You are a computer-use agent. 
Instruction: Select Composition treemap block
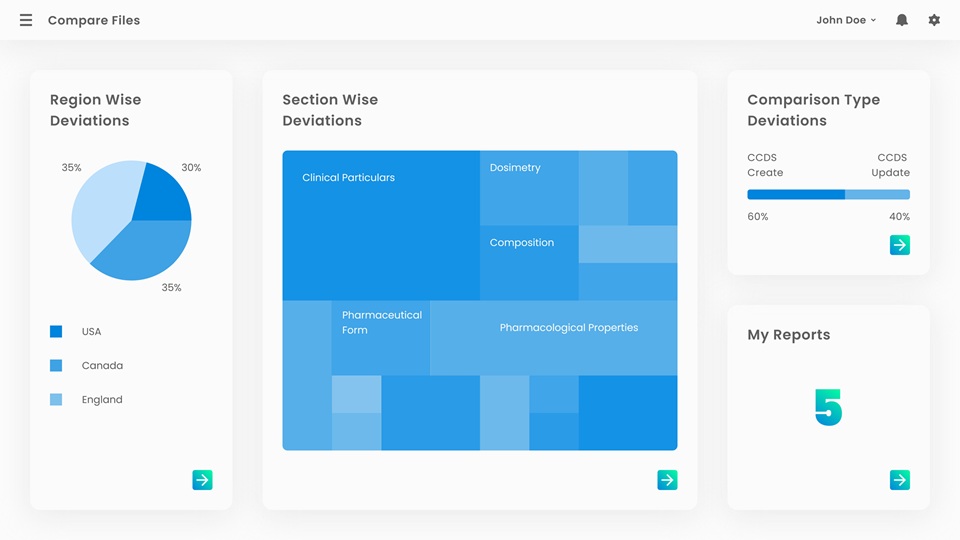click(529, 263)
